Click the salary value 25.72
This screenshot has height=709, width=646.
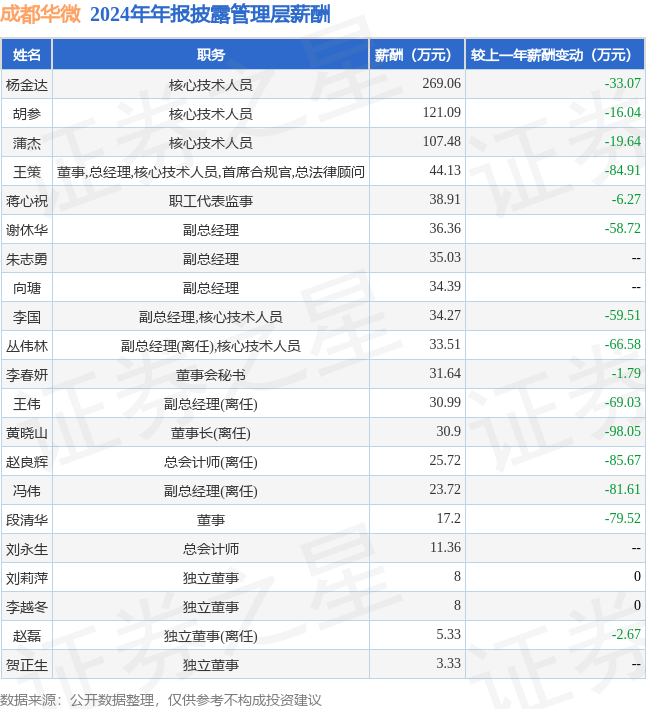[x=445, y=460]
